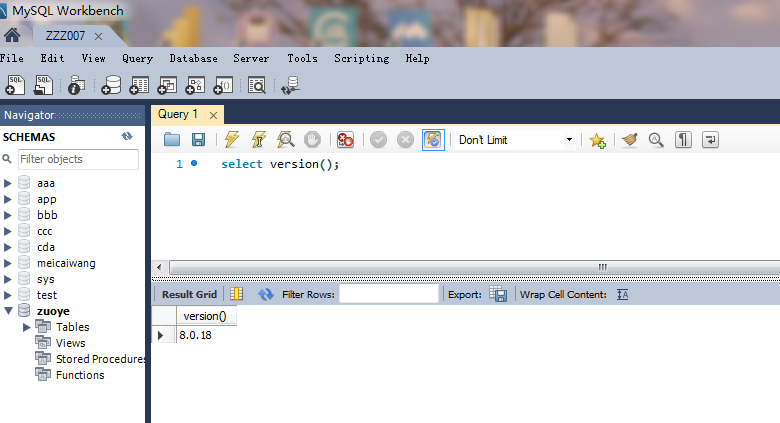Open the Edit menu
This screenshot has width=780, height=423.
point(52,58)
